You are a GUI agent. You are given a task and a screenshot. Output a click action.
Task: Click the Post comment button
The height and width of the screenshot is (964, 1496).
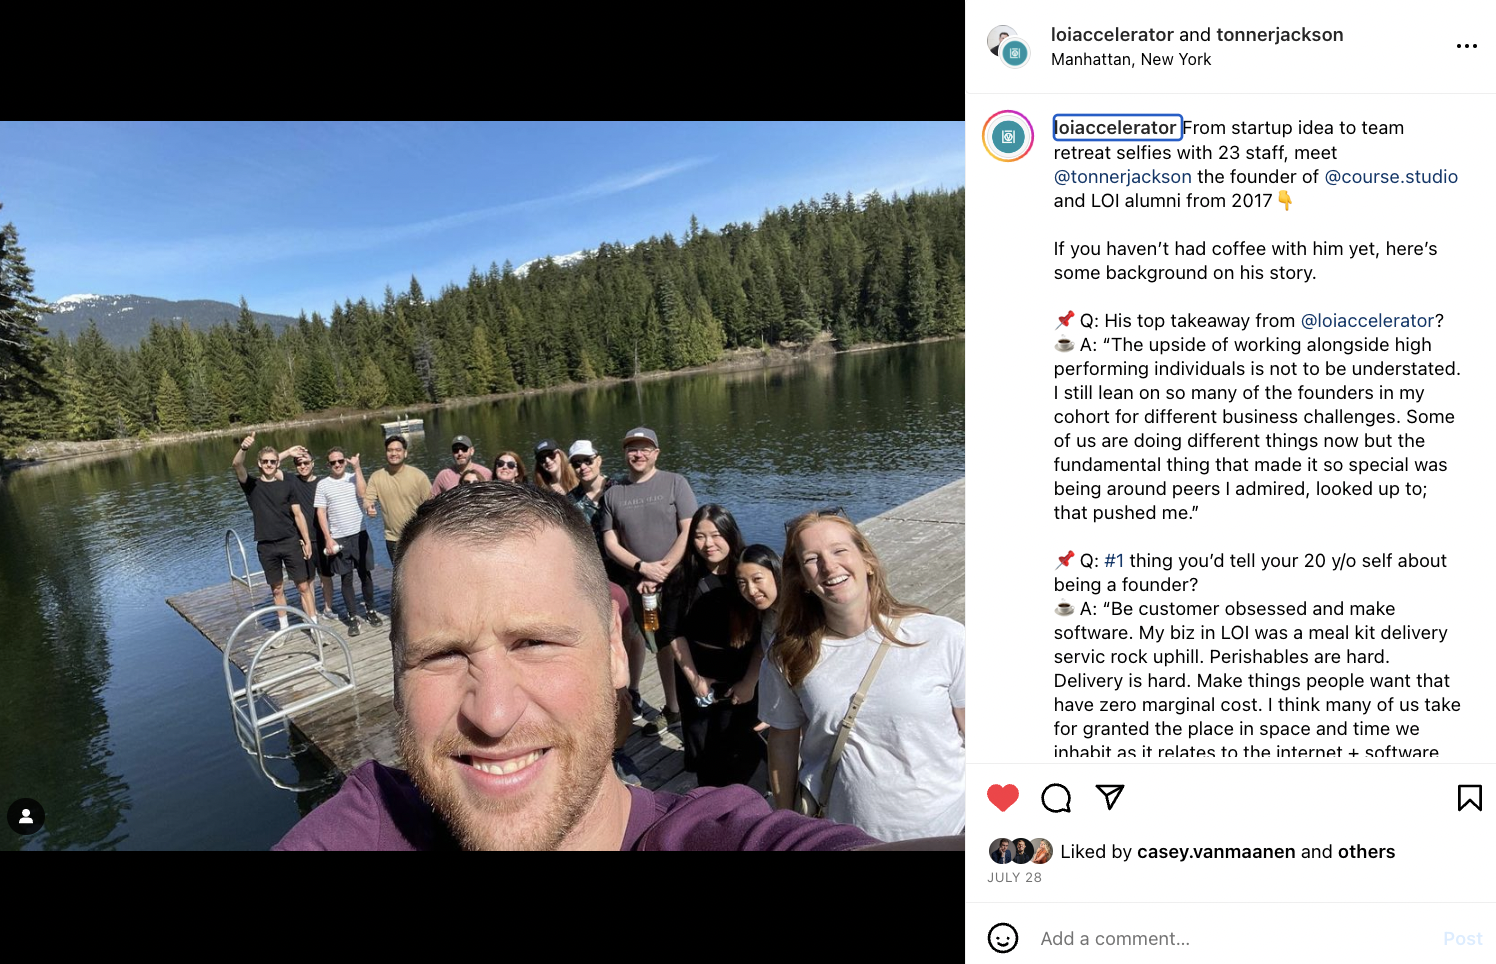(1462, 938)
